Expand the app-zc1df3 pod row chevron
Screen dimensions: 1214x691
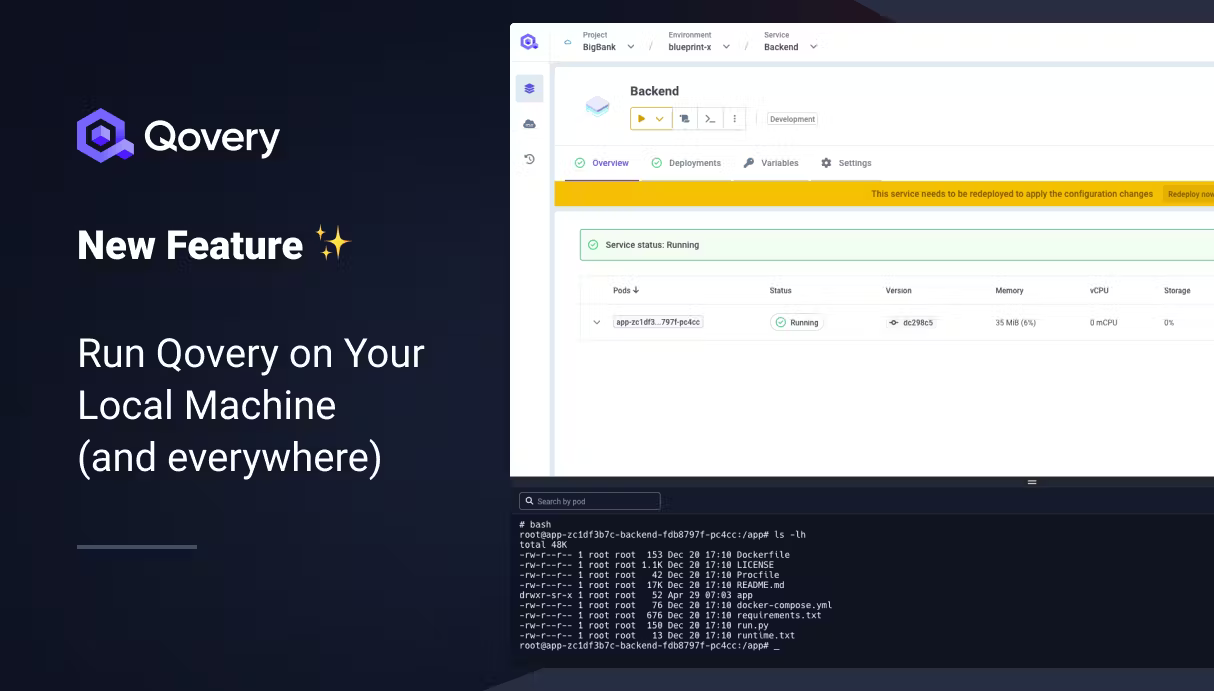[x=597, y=322]
